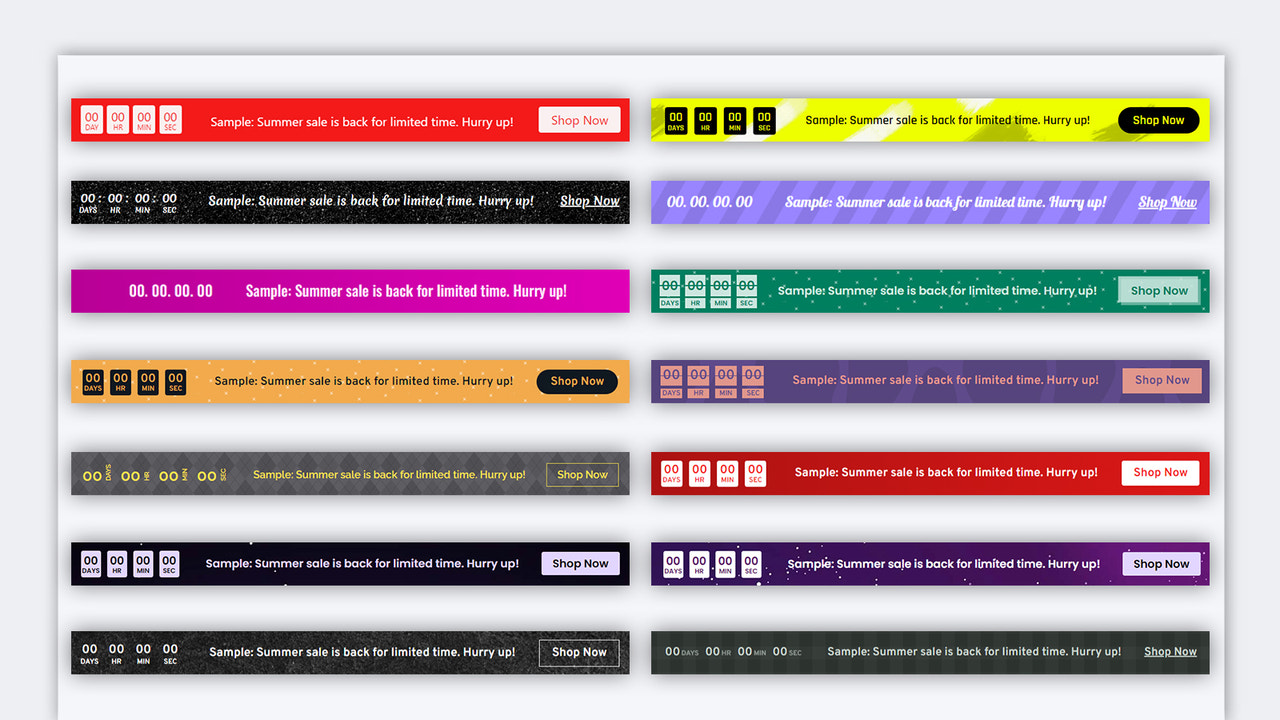The image size is (1280, 720).
Task: Click the black Shop Now pill on yellow banner
Action: click(x=1158, y=119)
